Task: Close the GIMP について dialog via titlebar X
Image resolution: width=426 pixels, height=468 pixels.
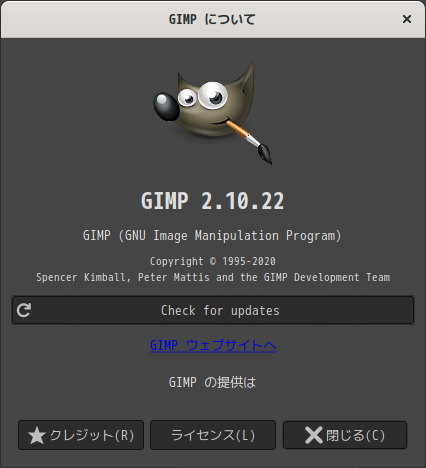Action: [407, 19]
